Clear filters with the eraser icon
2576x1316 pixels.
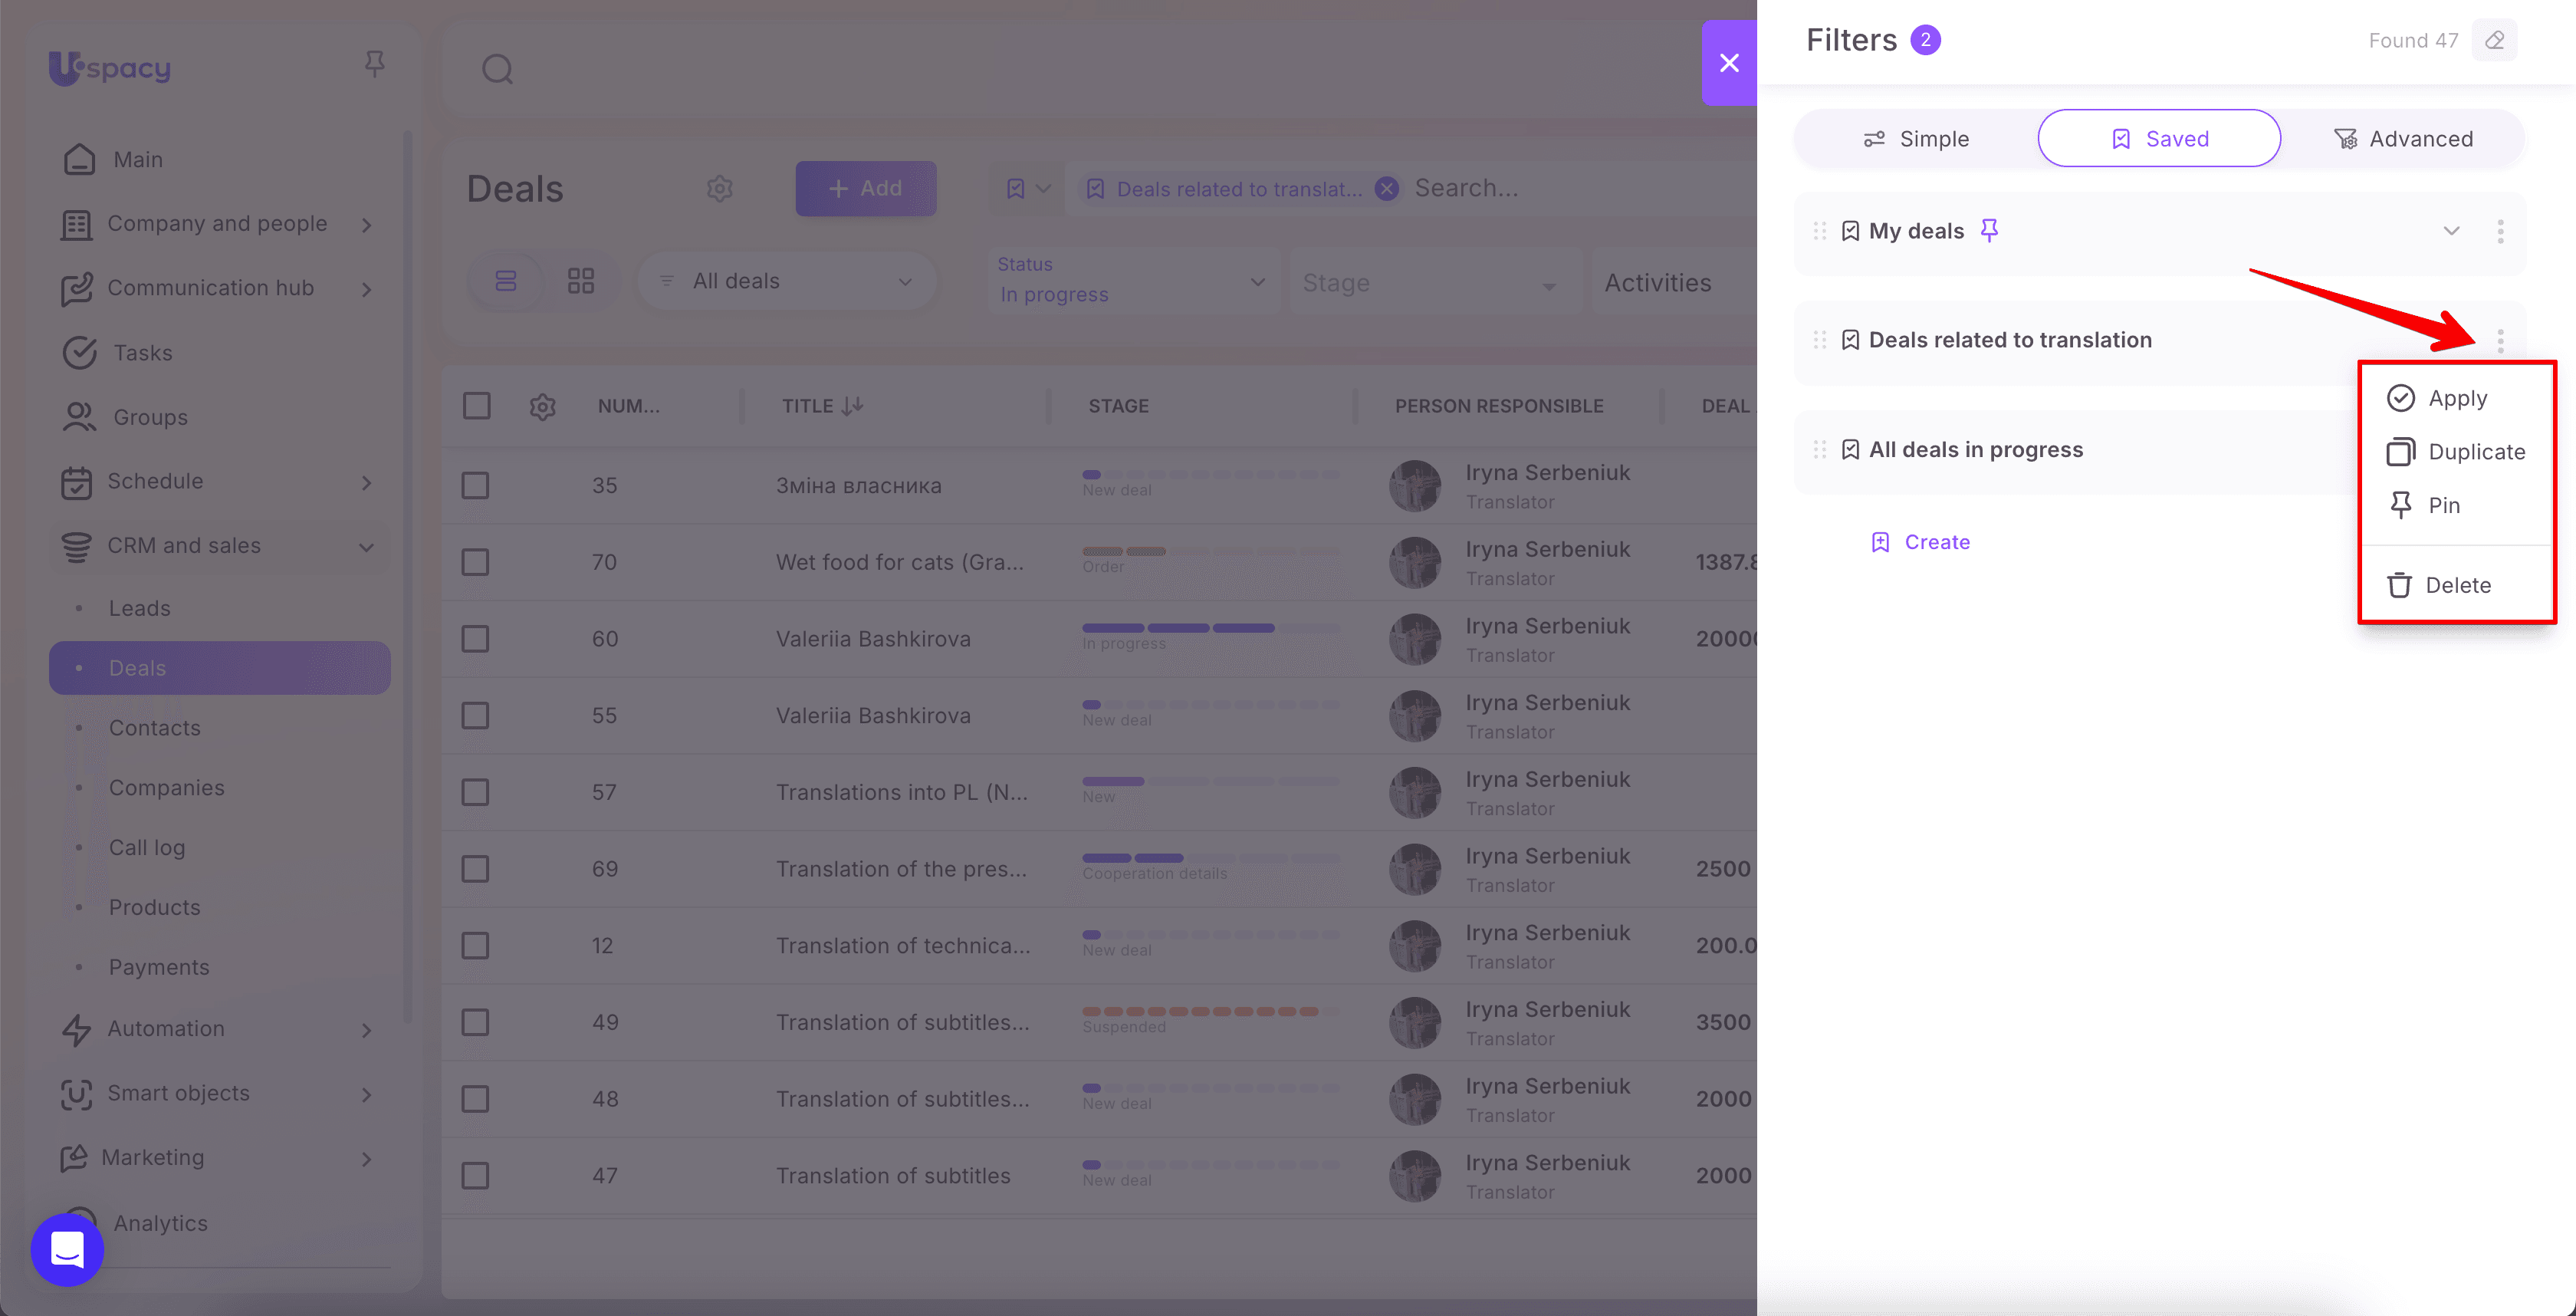pos(2495,40)
